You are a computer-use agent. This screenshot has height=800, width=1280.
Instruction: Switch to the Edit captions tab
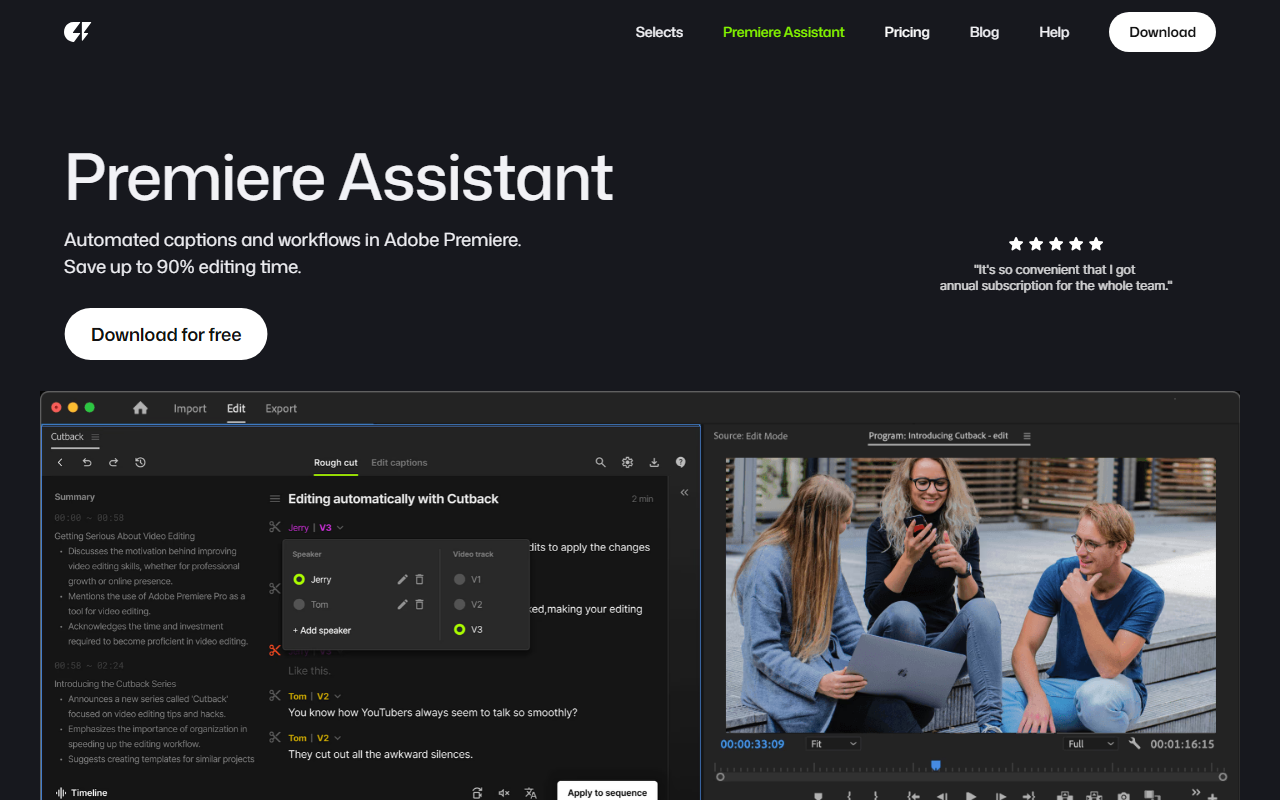(x=399, y=463)
